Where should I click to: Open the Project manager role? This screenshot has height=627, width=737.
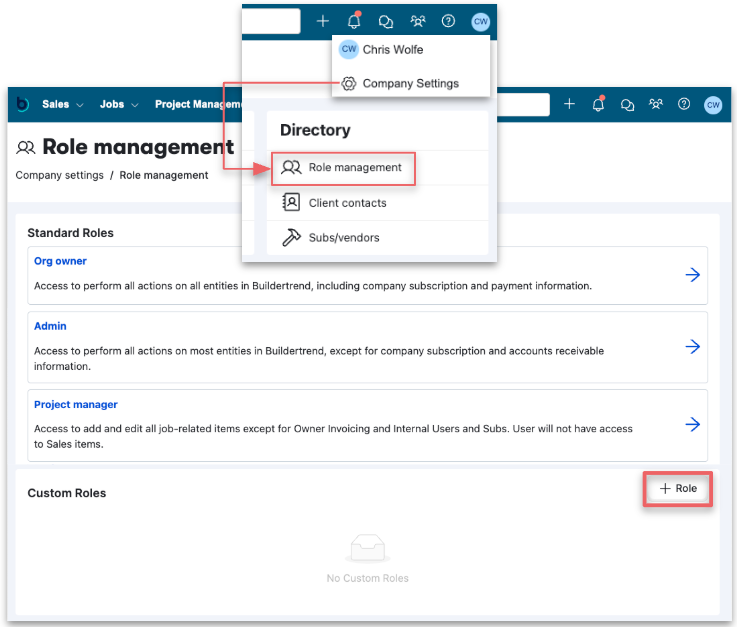76,405
